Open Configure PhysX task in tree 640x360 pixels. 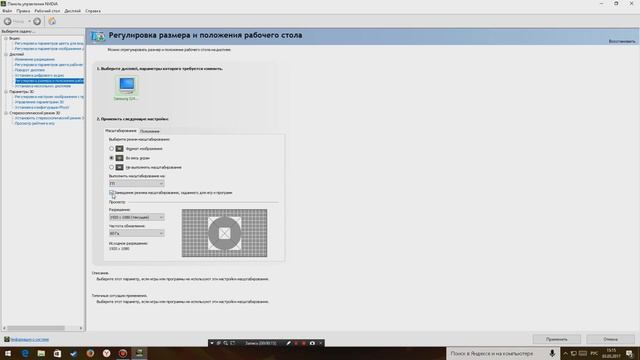pos(42,107)
